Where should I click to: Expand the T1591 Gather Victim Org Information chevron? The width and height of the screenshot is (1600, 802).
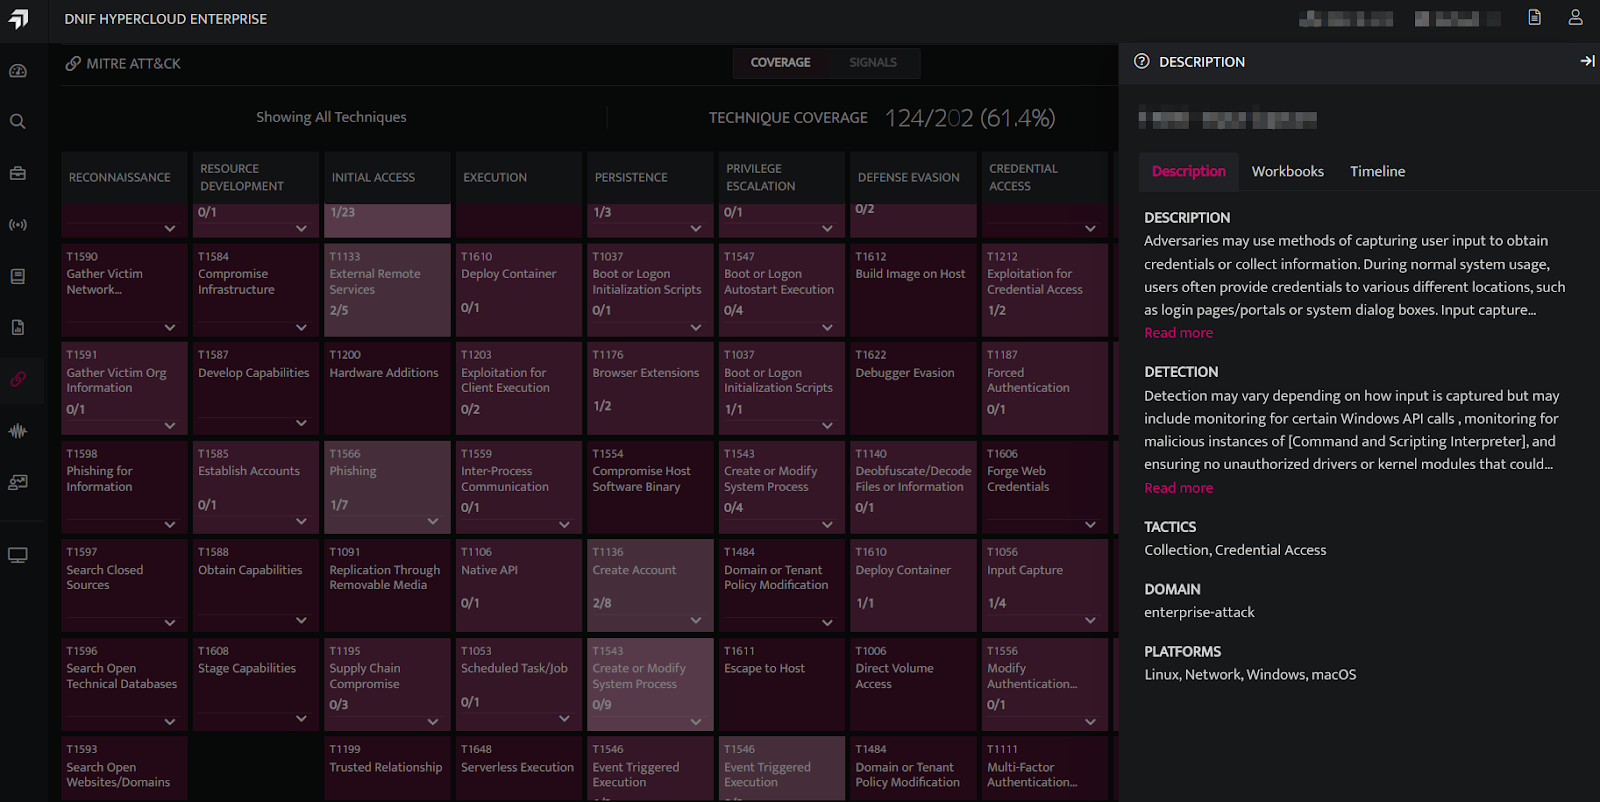(170, 425)
